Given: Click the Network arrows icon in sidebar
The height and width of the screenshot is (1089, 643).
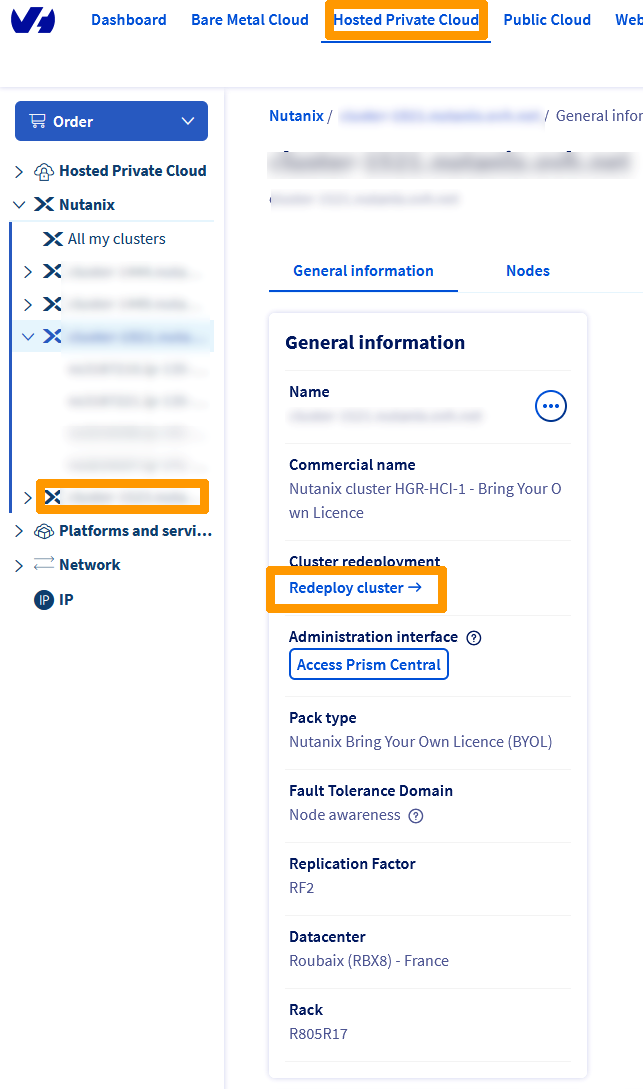Looking at the screenshot, I should coord(42,564).
